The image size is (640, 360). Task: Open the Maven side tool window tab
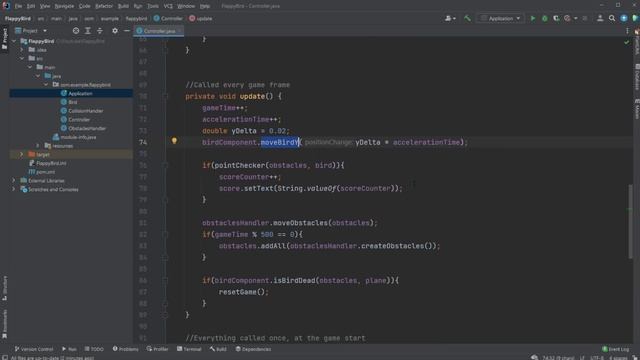point(637,109)
